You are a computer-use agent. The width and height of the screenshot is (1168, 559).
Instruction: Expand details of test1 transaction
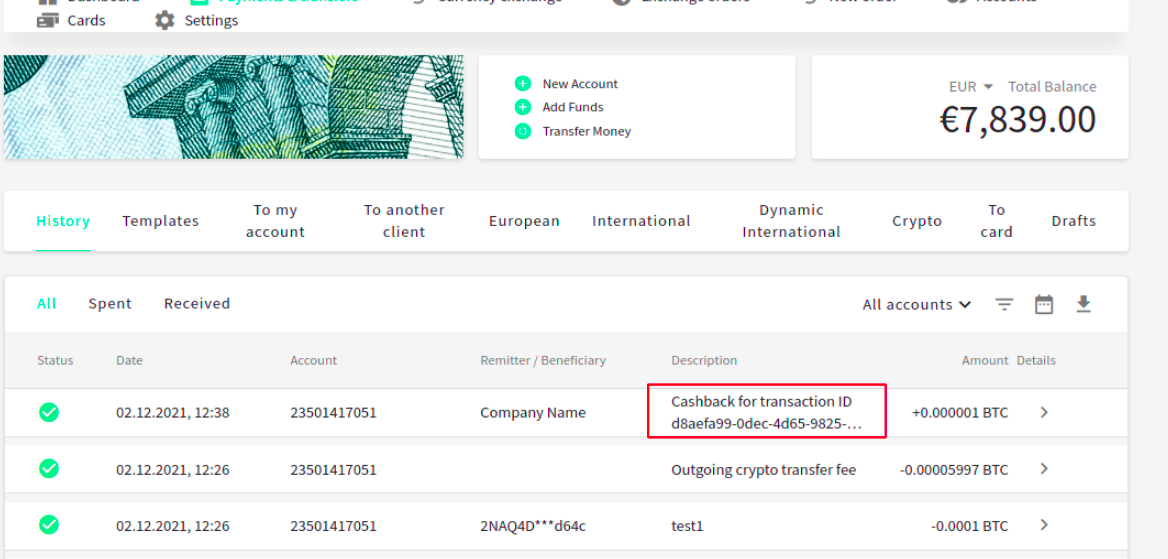(x=1044, y=525)
